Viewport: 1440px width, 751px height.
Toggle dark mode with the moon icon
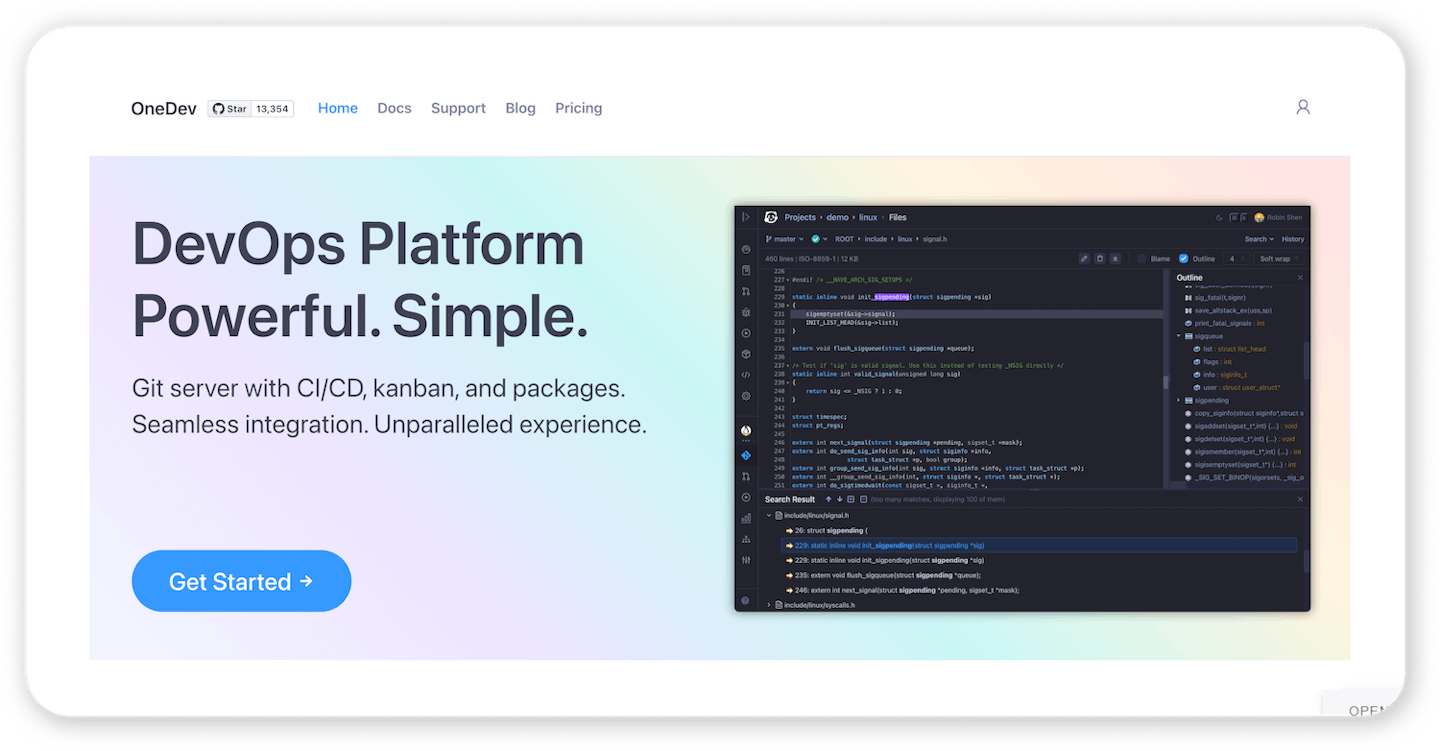(1219, 217)
